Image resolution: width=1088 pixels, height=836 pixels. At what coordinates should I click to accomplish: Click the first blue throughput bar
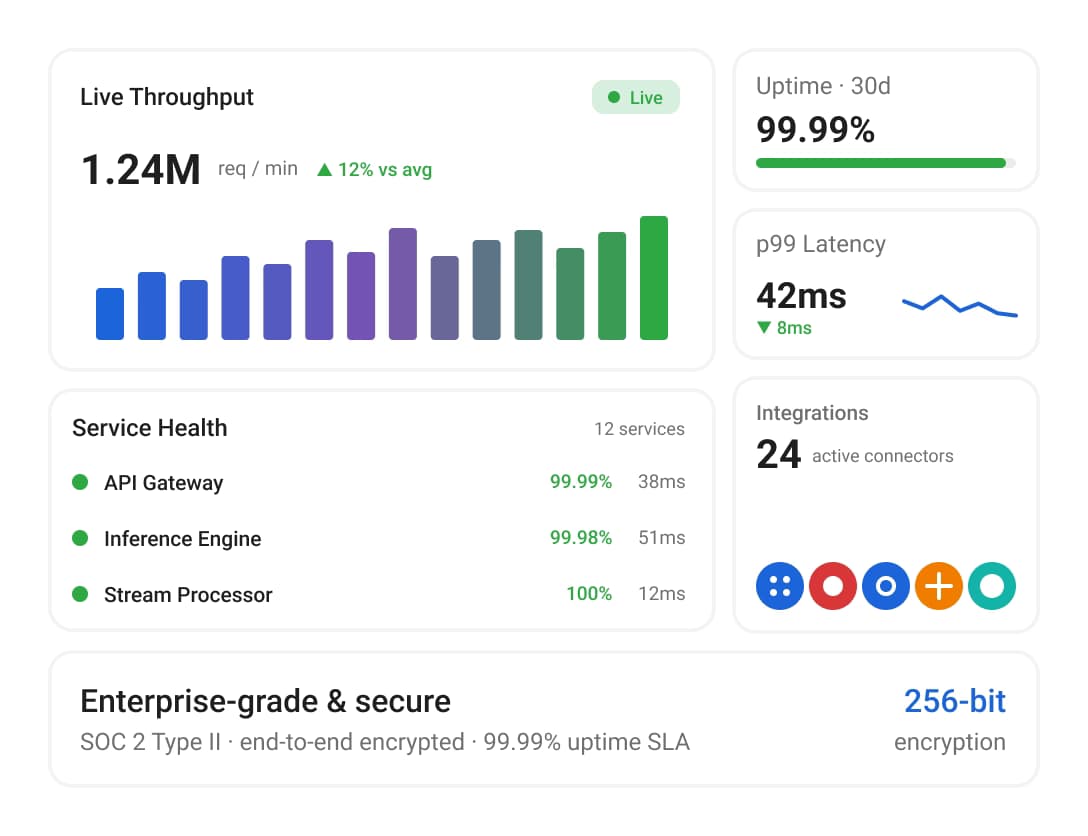pyautogui.click(x=110, y=314)
